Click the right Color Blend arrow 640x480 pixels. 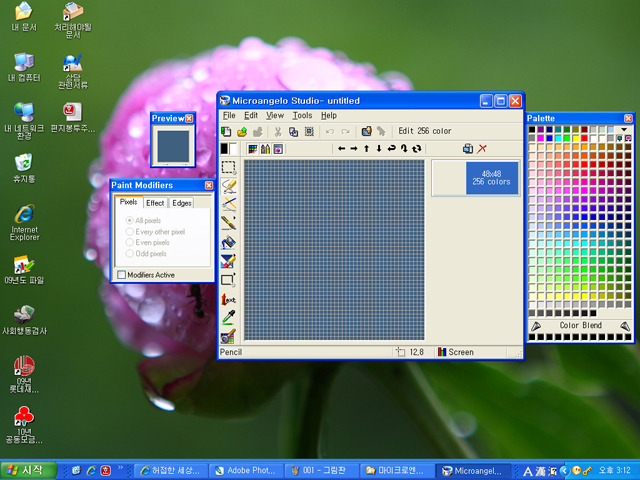(625, 326)
